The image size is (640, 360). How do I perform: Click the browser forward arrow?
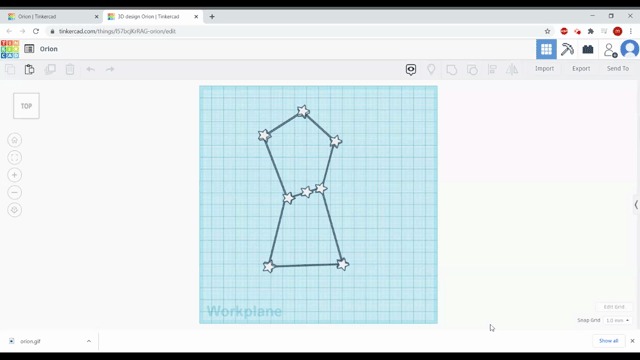pyautogui.click(x=22, y=31)
